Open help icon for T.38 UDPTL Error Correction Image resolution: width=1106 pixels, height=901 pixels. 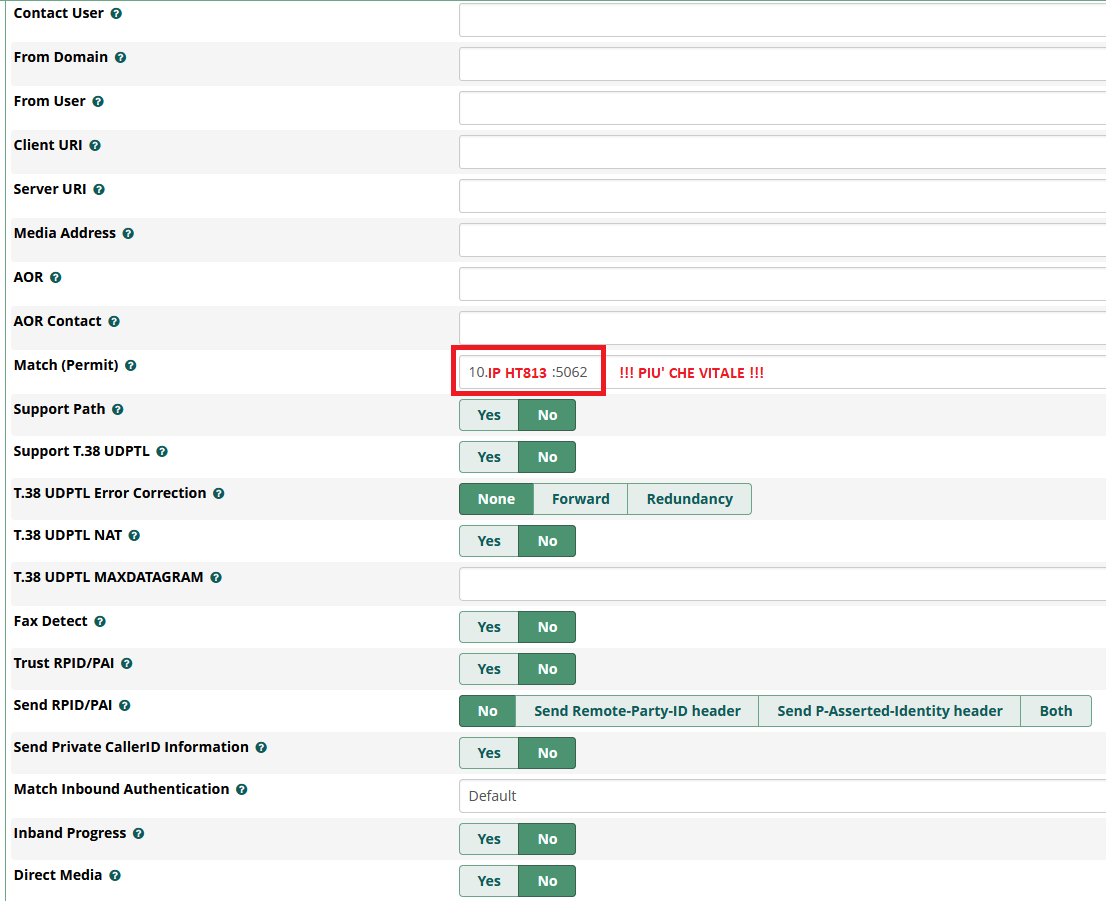pyautogui.click(x=219, y=494)
